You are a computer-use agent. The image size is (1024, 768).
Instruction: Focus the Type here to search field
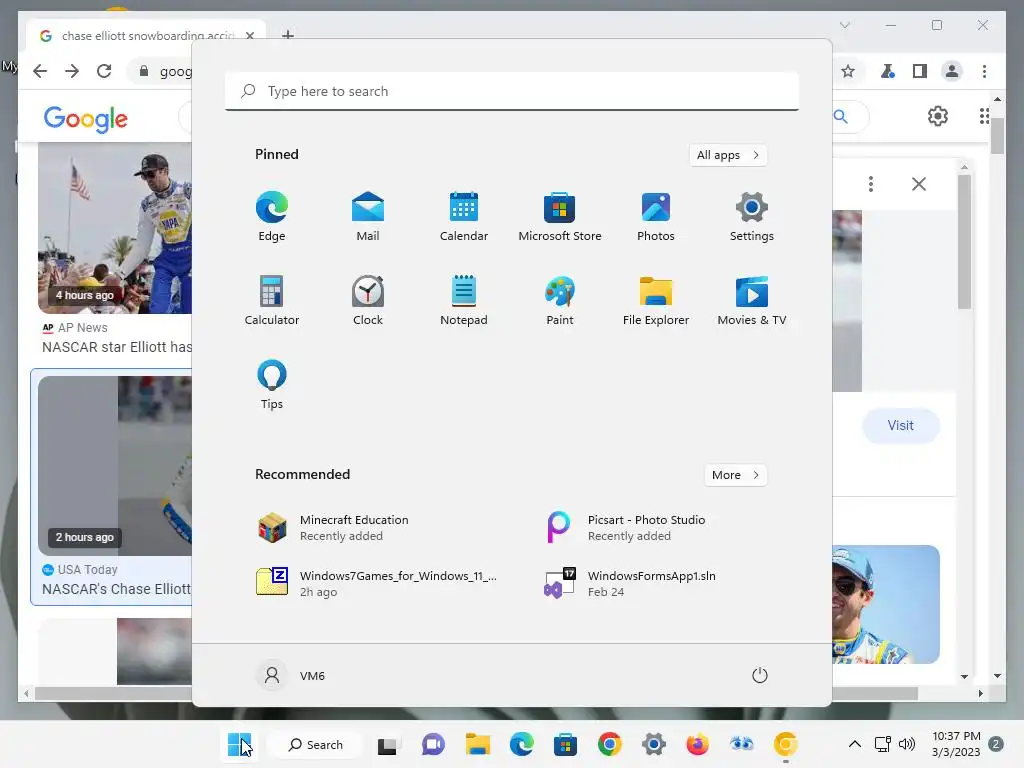pos(512,91)
